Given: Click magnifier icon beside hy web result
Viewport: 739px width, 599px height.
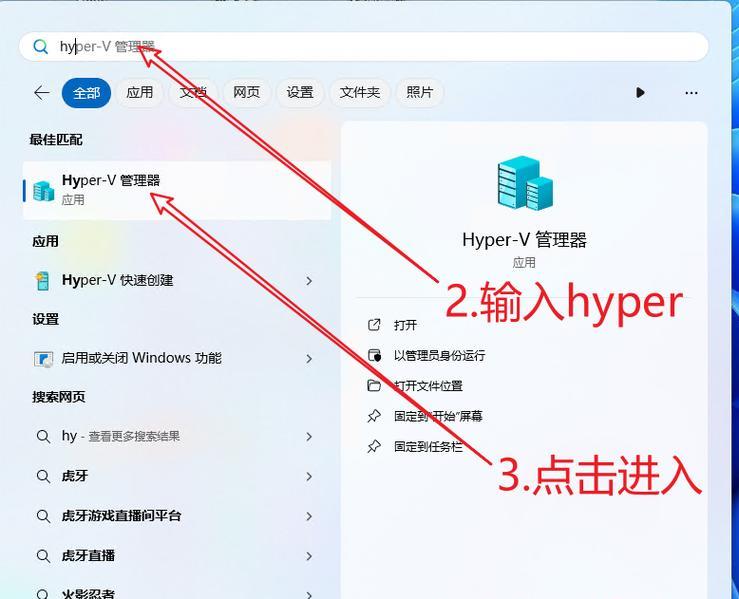Looking at the screenshot, I should tap(43, 436).
